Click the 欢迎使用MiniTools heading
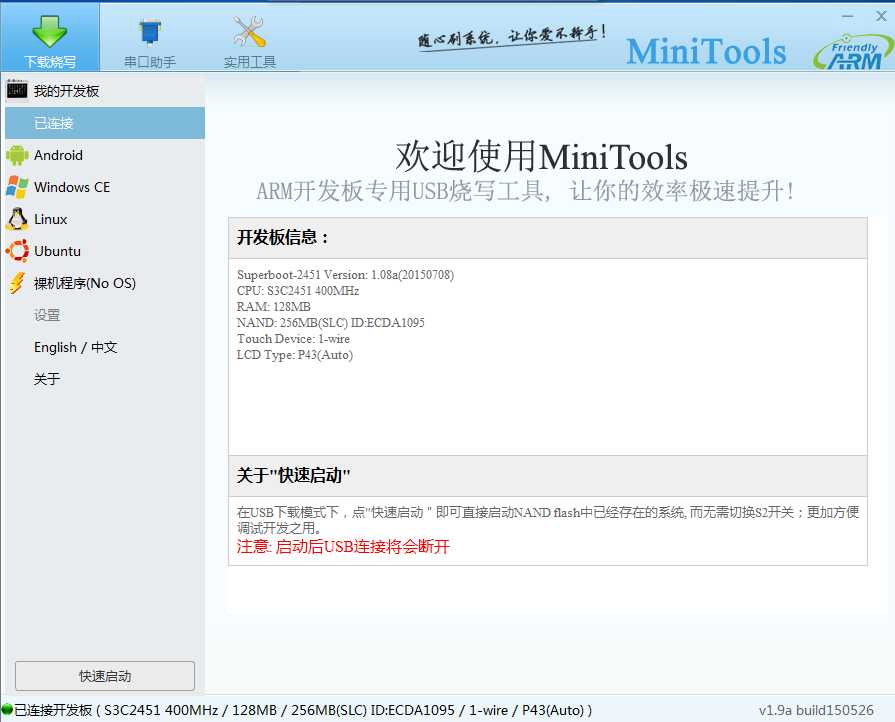 click(541, 156)
